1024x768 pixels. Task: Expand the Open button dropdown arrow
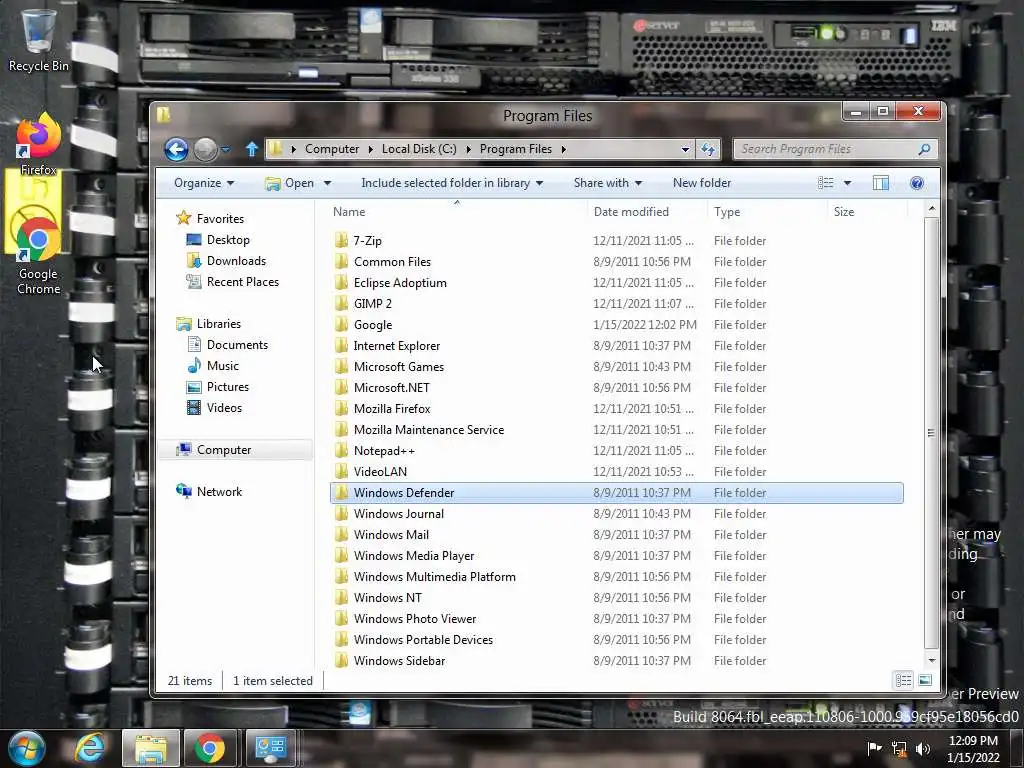click(x=327, y=183)
